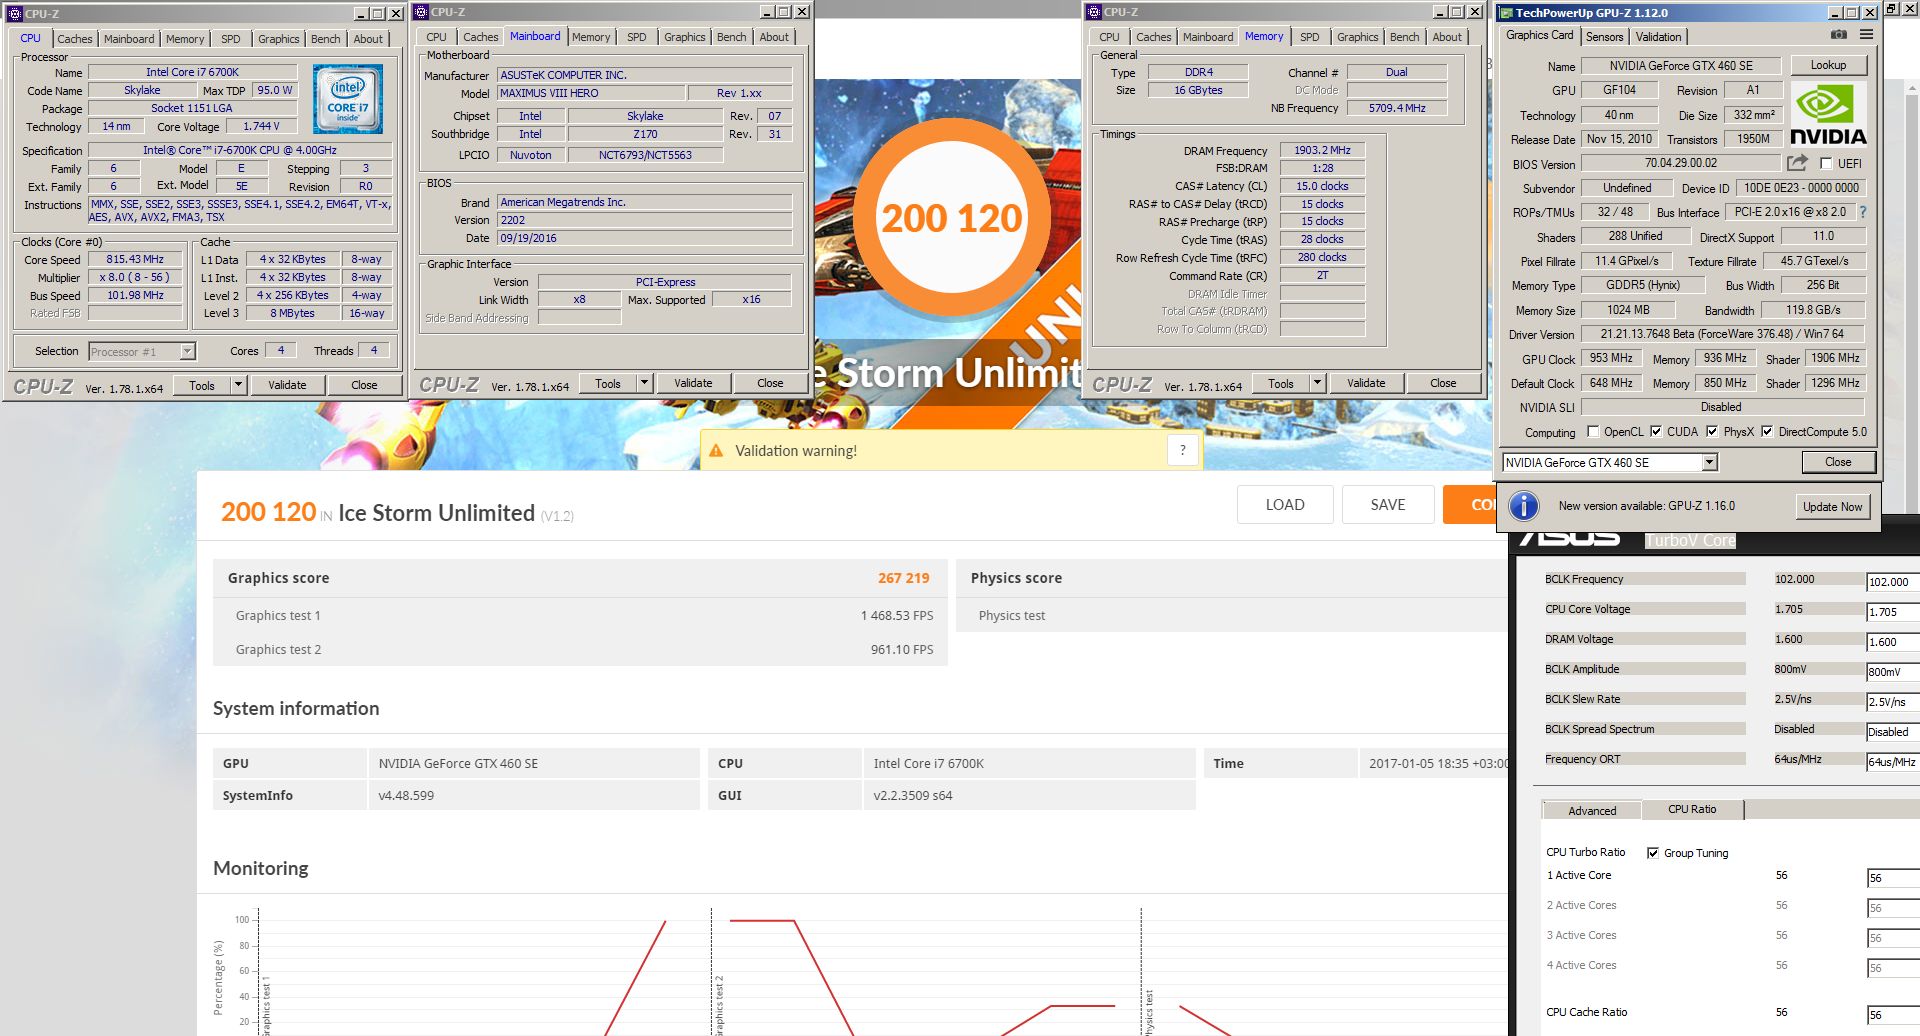
Task: Click the BCLK Slew Rate 2.5V/ns field
Action: point(1893,702)
